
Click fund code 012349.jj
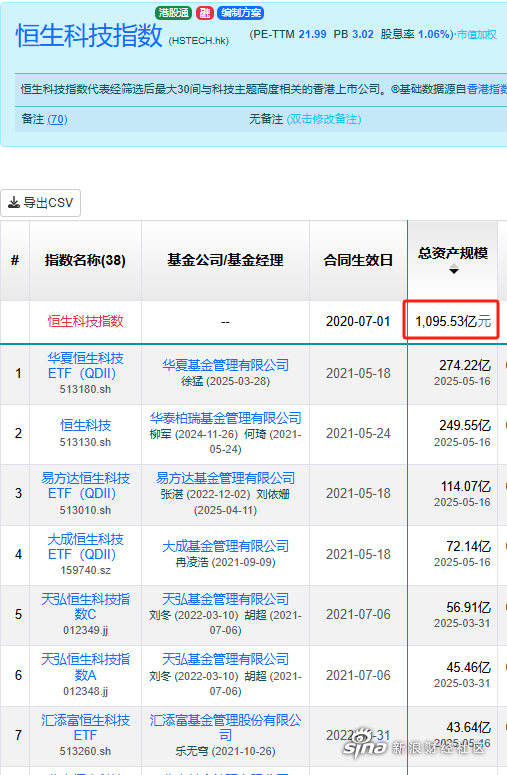pyautogui.click(x=85, y=631)
